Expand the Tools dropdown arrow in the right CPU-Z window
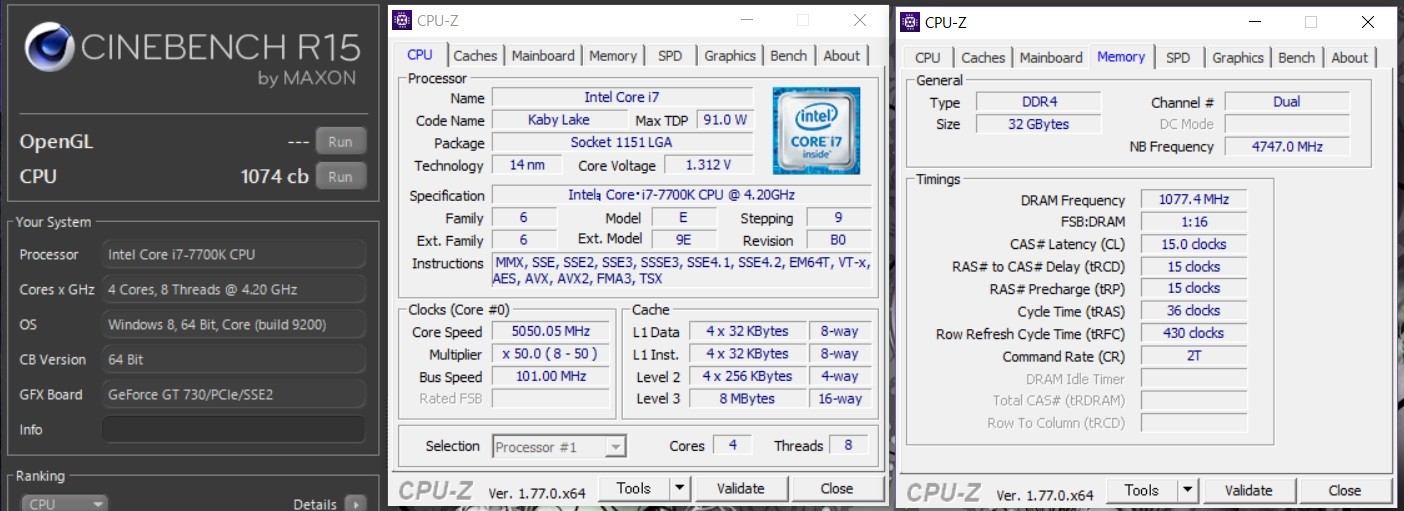1404x511 pixels. click(1187, 490)
